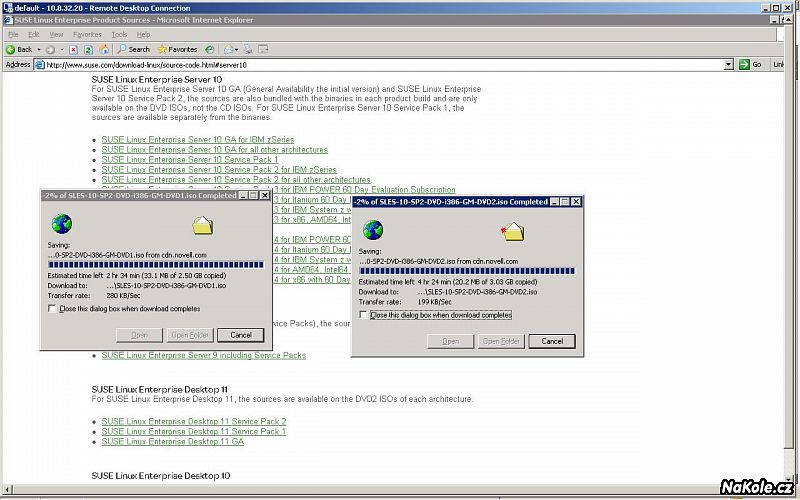
Task: Open the Favorites pane
Action: tap(178, 49)
